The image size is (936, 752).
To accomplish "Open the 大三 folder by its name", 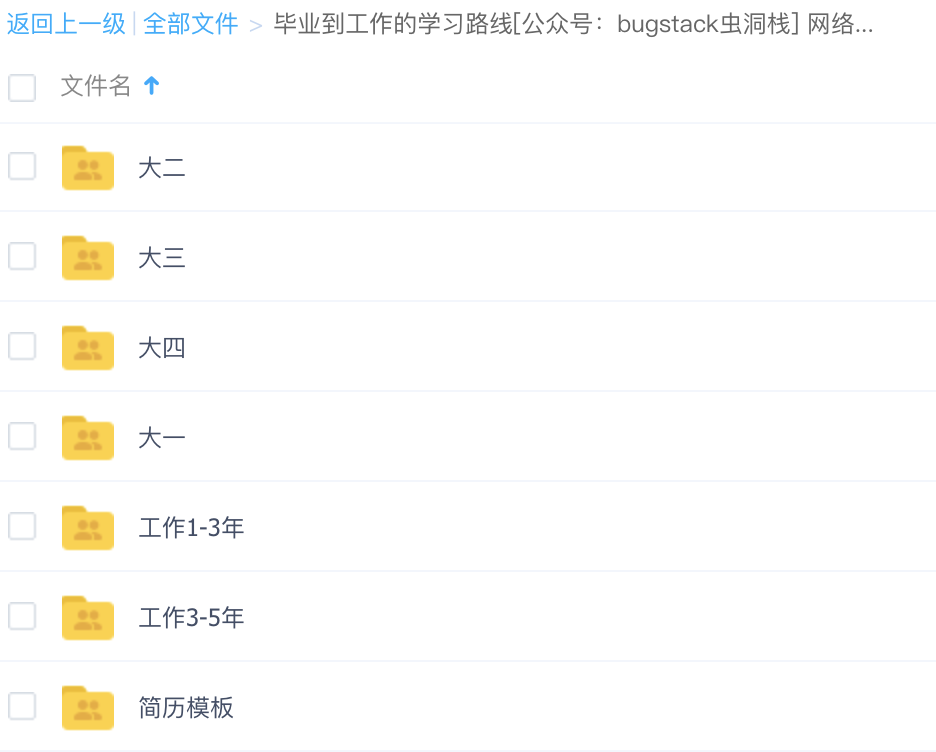I will [x=162, y=258].
